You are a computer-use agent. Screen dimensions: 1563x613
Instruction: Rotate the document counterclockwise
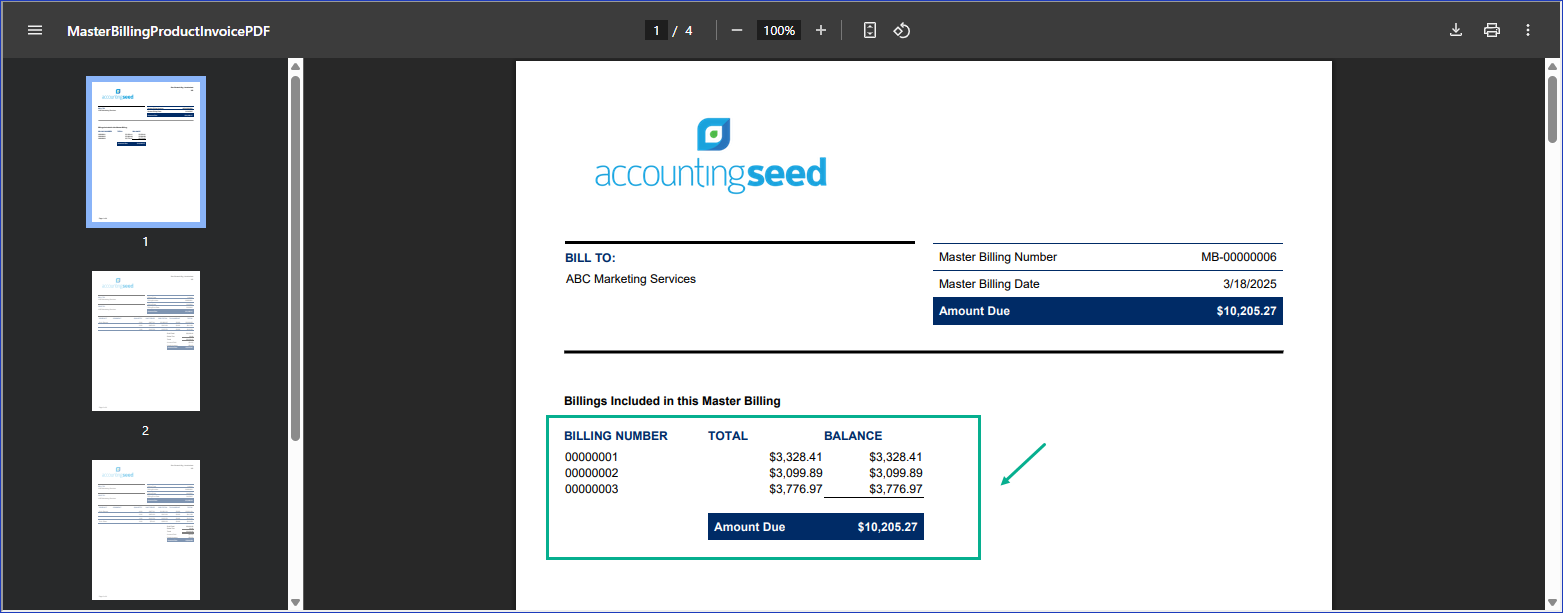coord(901,30)
